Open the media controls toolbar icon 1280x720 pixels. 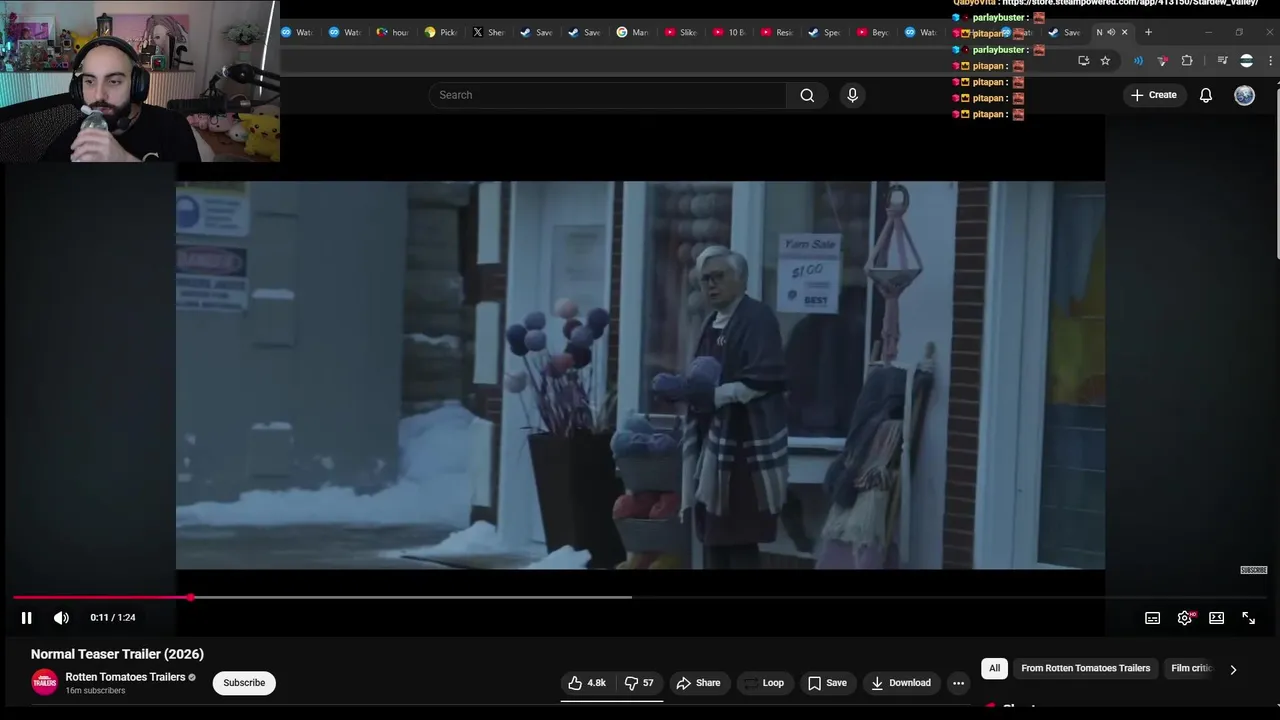1222,61
